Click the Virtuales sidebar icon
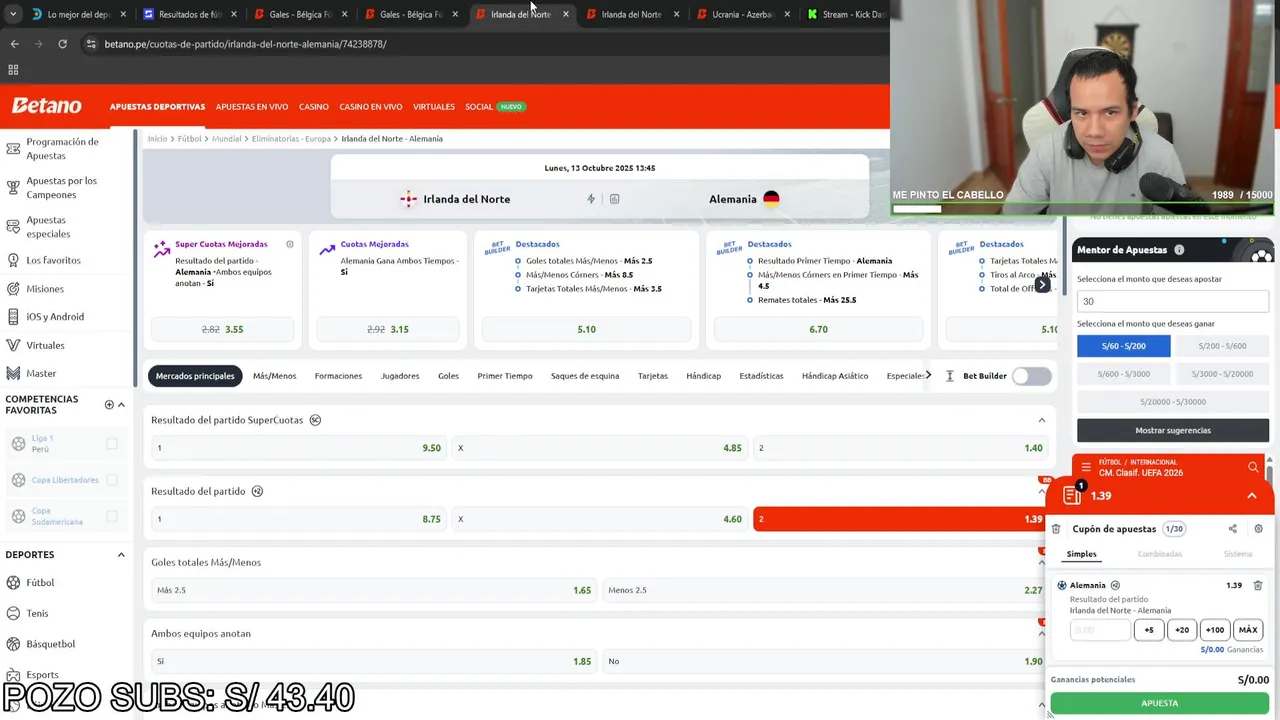The height and width of the screenshot is (720, 1280). coord(13,345)
